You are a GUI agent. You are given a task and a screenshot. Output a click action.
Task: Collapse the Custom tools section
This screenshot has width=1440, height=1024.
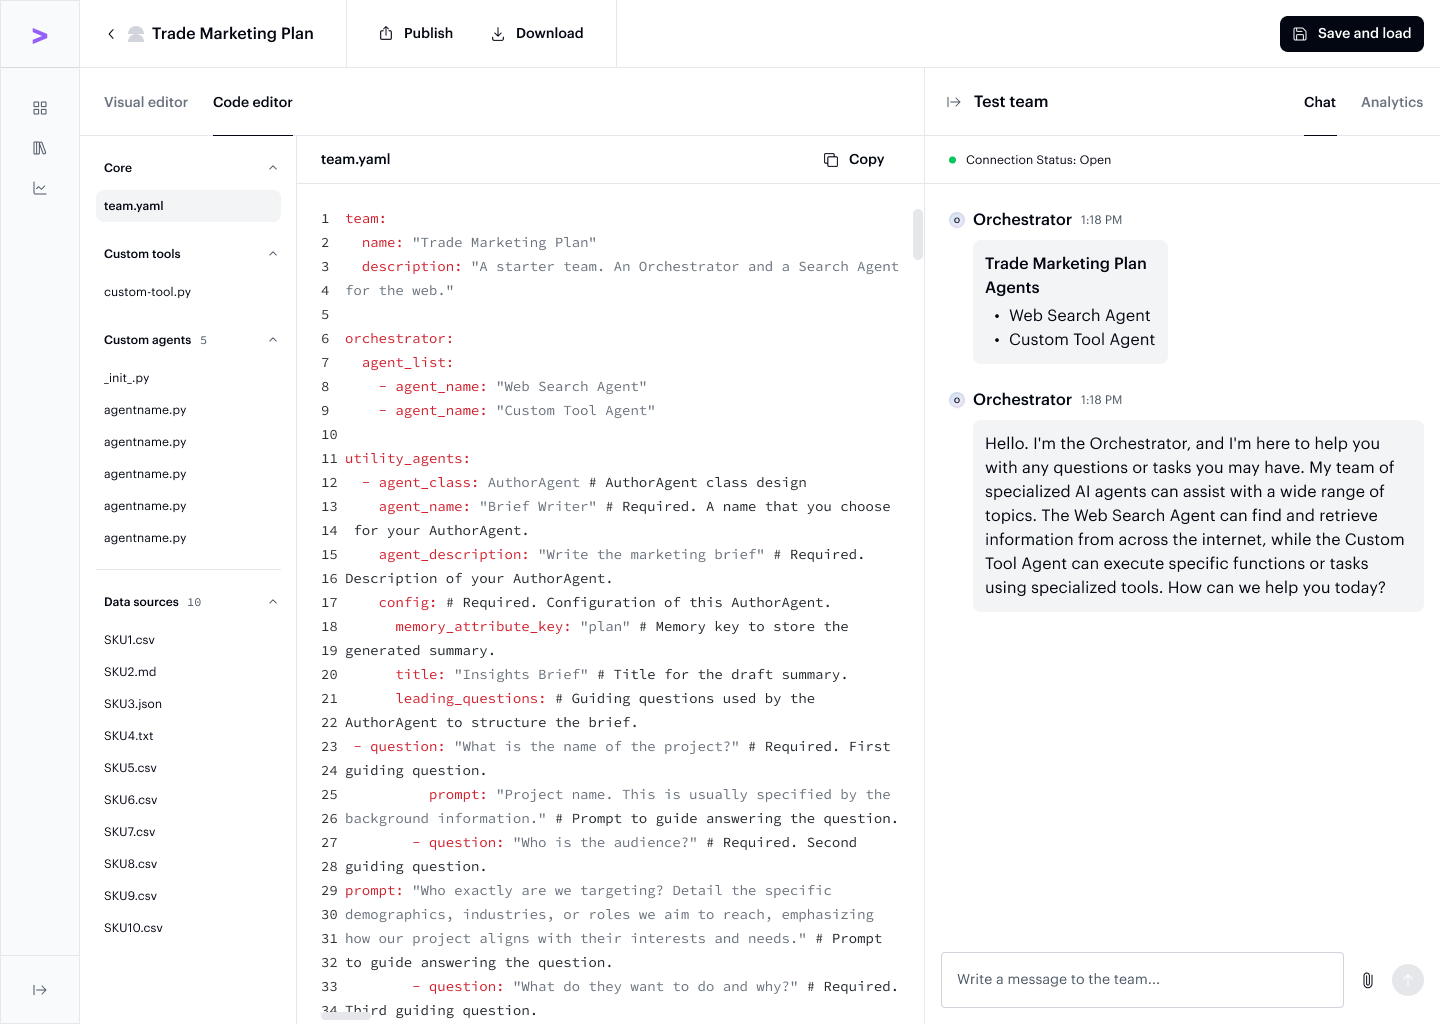273,254
